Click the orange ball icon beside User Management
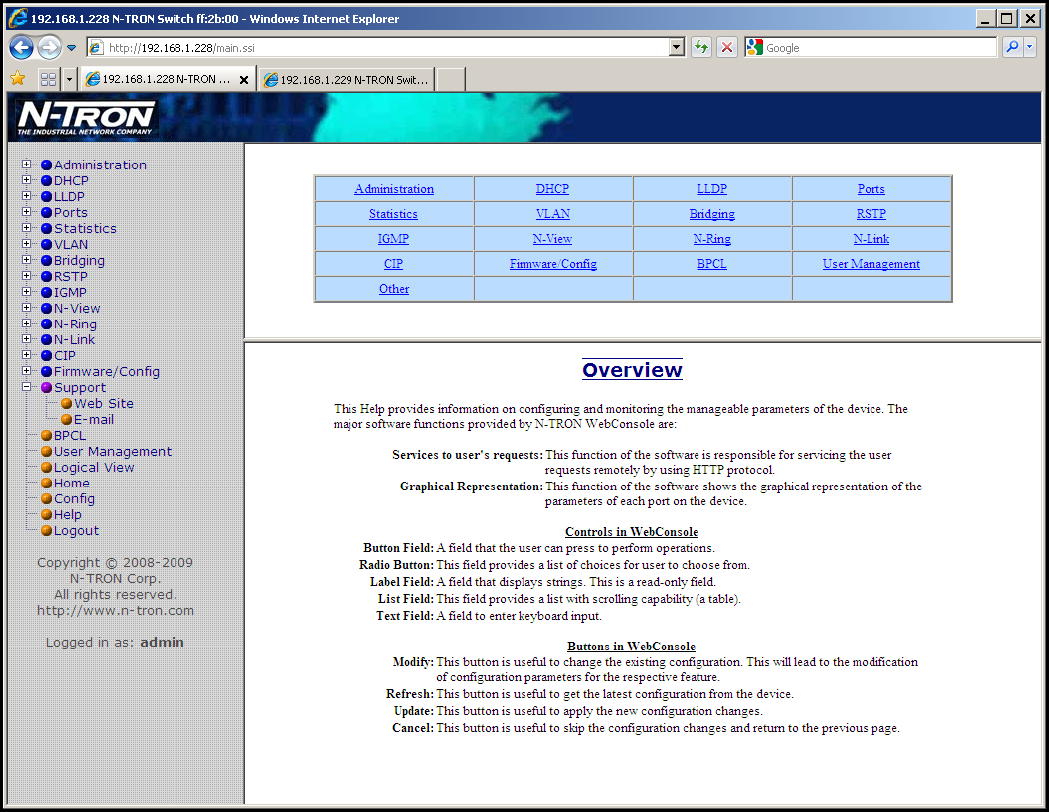The image size is (1049, 812). point(46,451)
